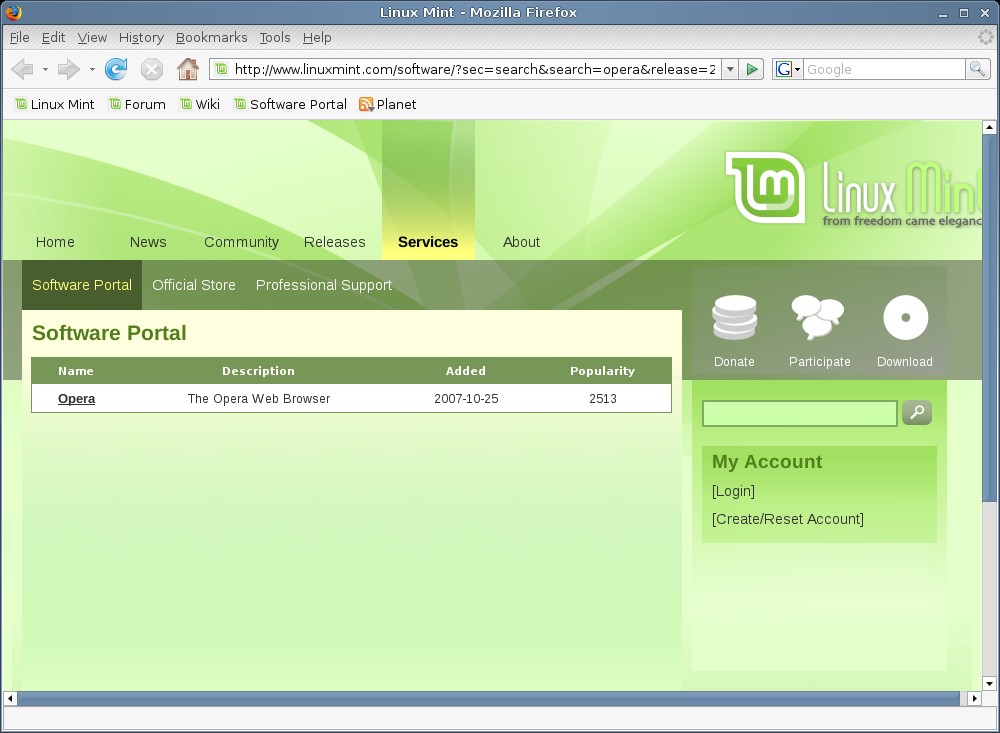
Task: Click the Forward navigation arrow
Action: pyautogui.click(x=68, y=69)
